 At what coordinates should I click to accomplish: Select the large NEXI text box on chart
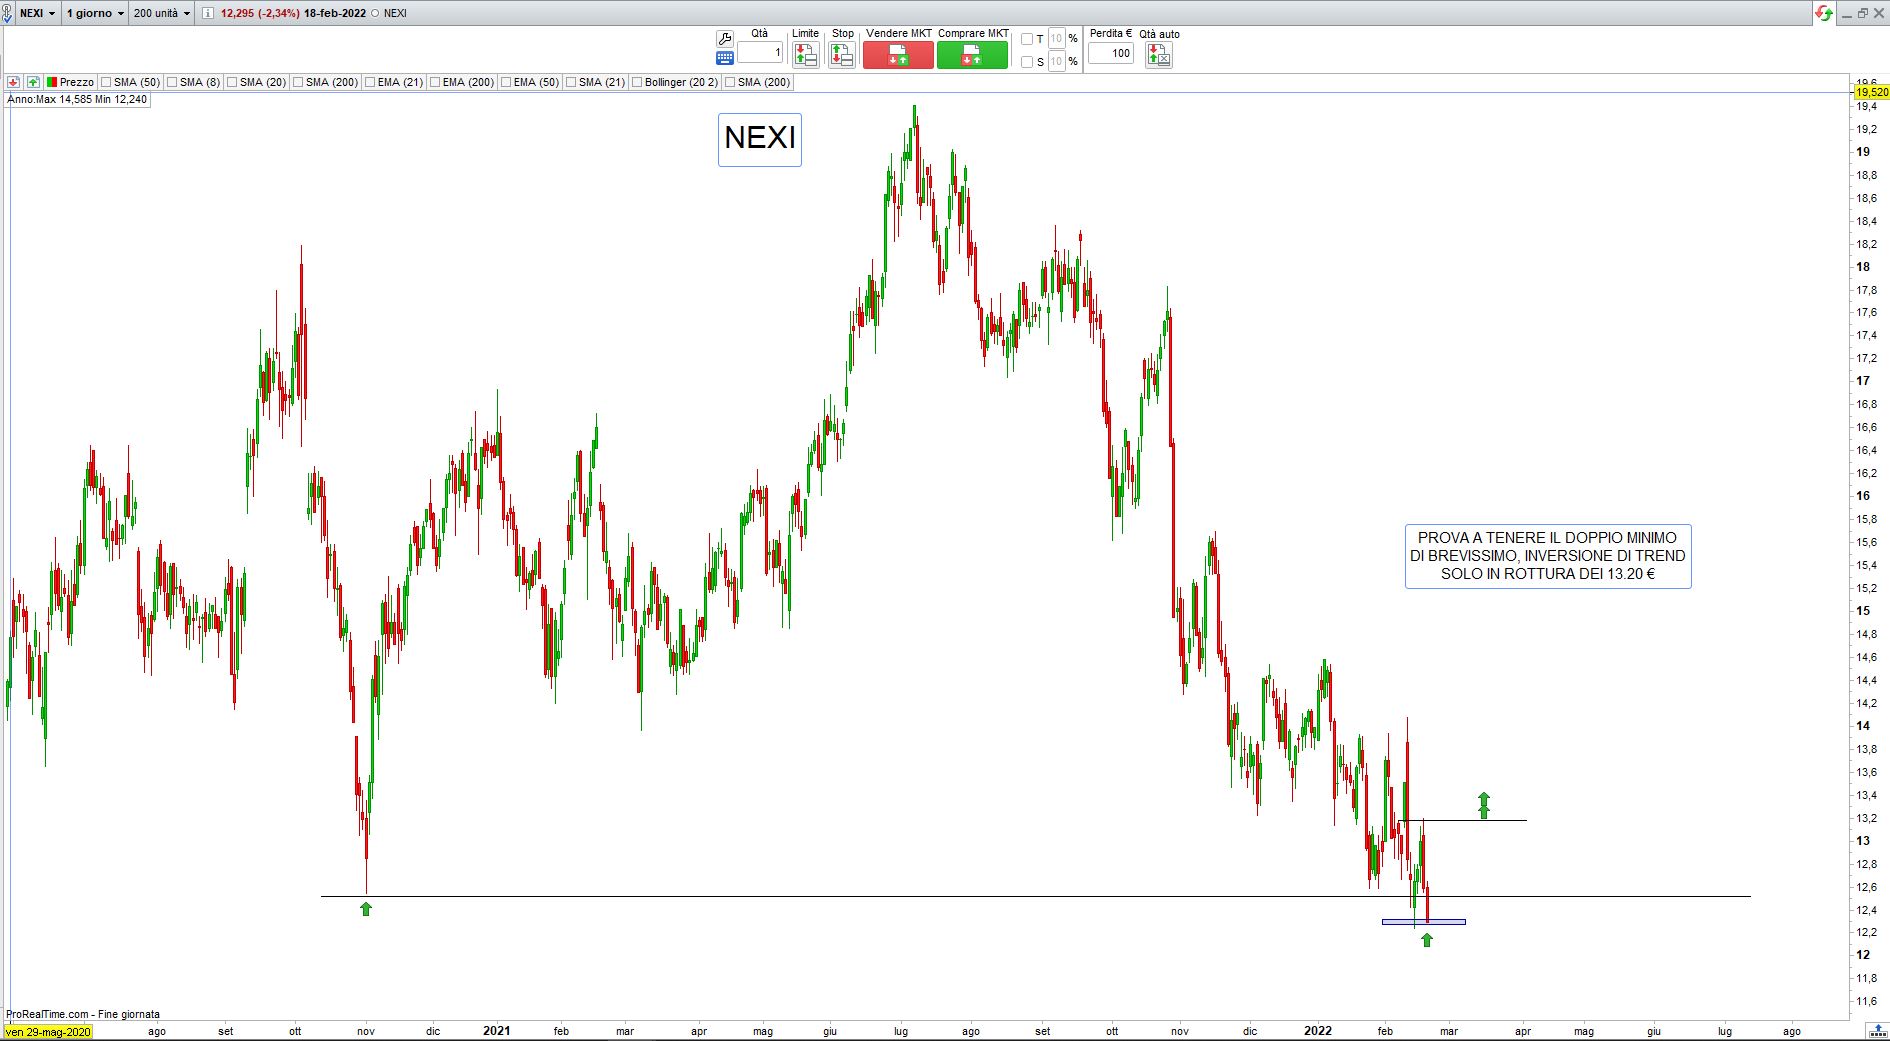tap(760, 139)
